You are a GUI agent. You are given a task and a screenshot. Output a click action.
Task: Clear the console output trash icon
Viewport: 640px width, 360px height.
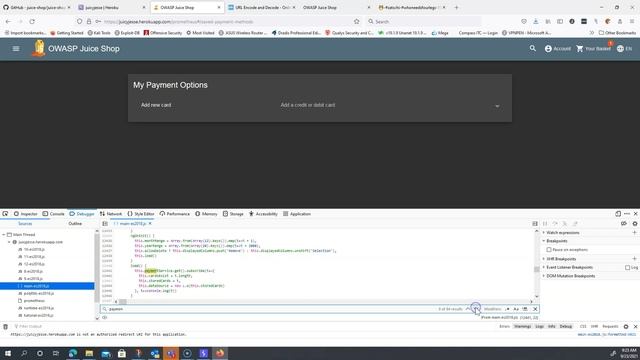click(x=5, y=327)
